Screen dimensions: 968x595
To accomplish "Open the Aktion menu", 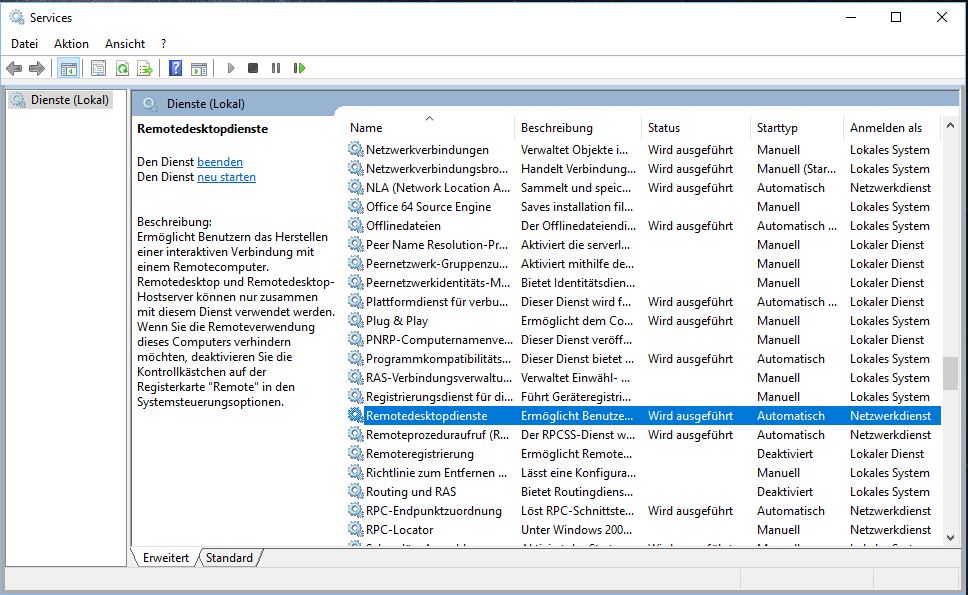I will coord(71,44).
